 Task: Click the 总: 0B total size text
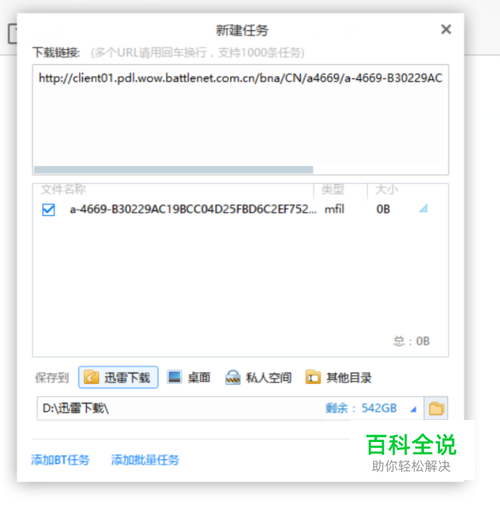click(412, 341)
